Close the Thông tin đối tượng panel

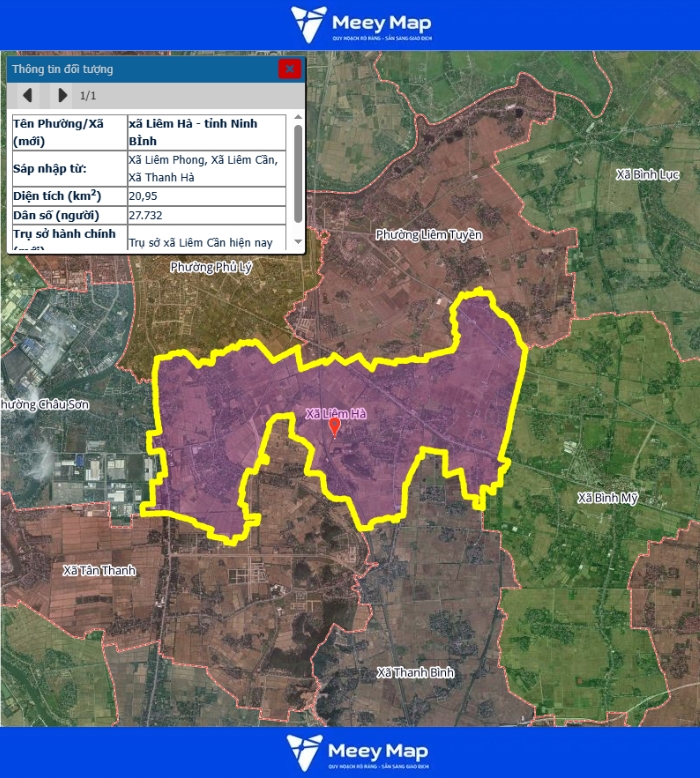pos(289,69)
